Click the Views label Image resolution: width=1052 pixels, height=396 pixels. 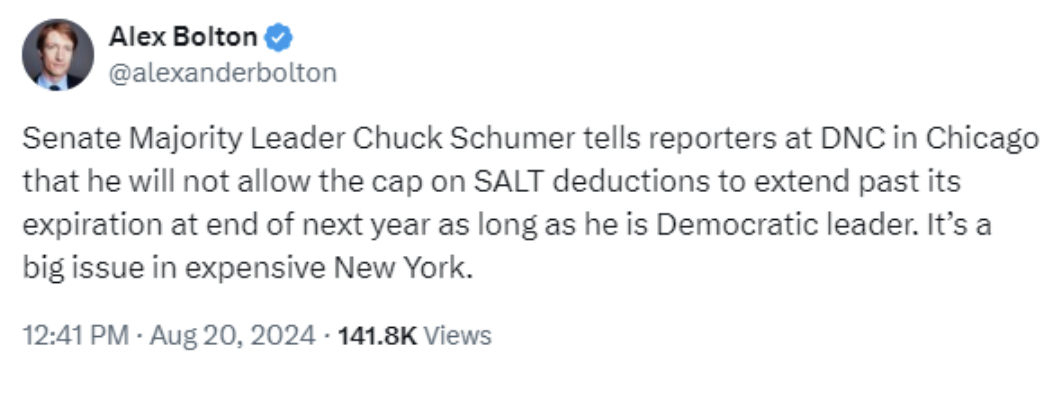pyautogui.click(x=458, y=335)
